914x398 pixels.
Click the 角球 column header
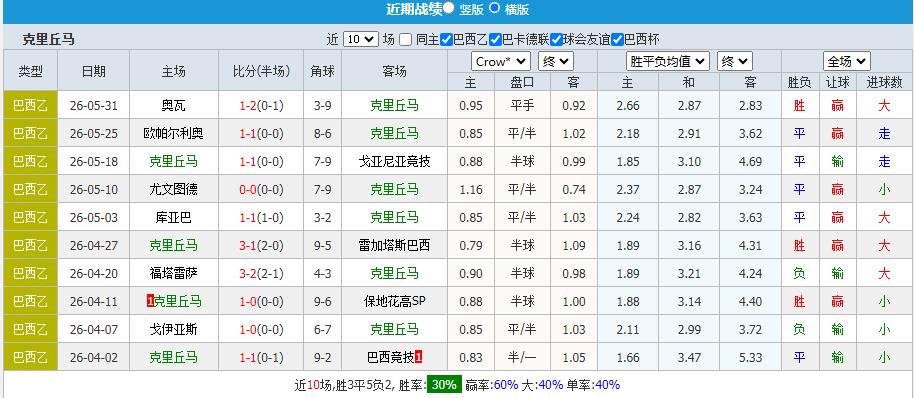coord(322,71)
